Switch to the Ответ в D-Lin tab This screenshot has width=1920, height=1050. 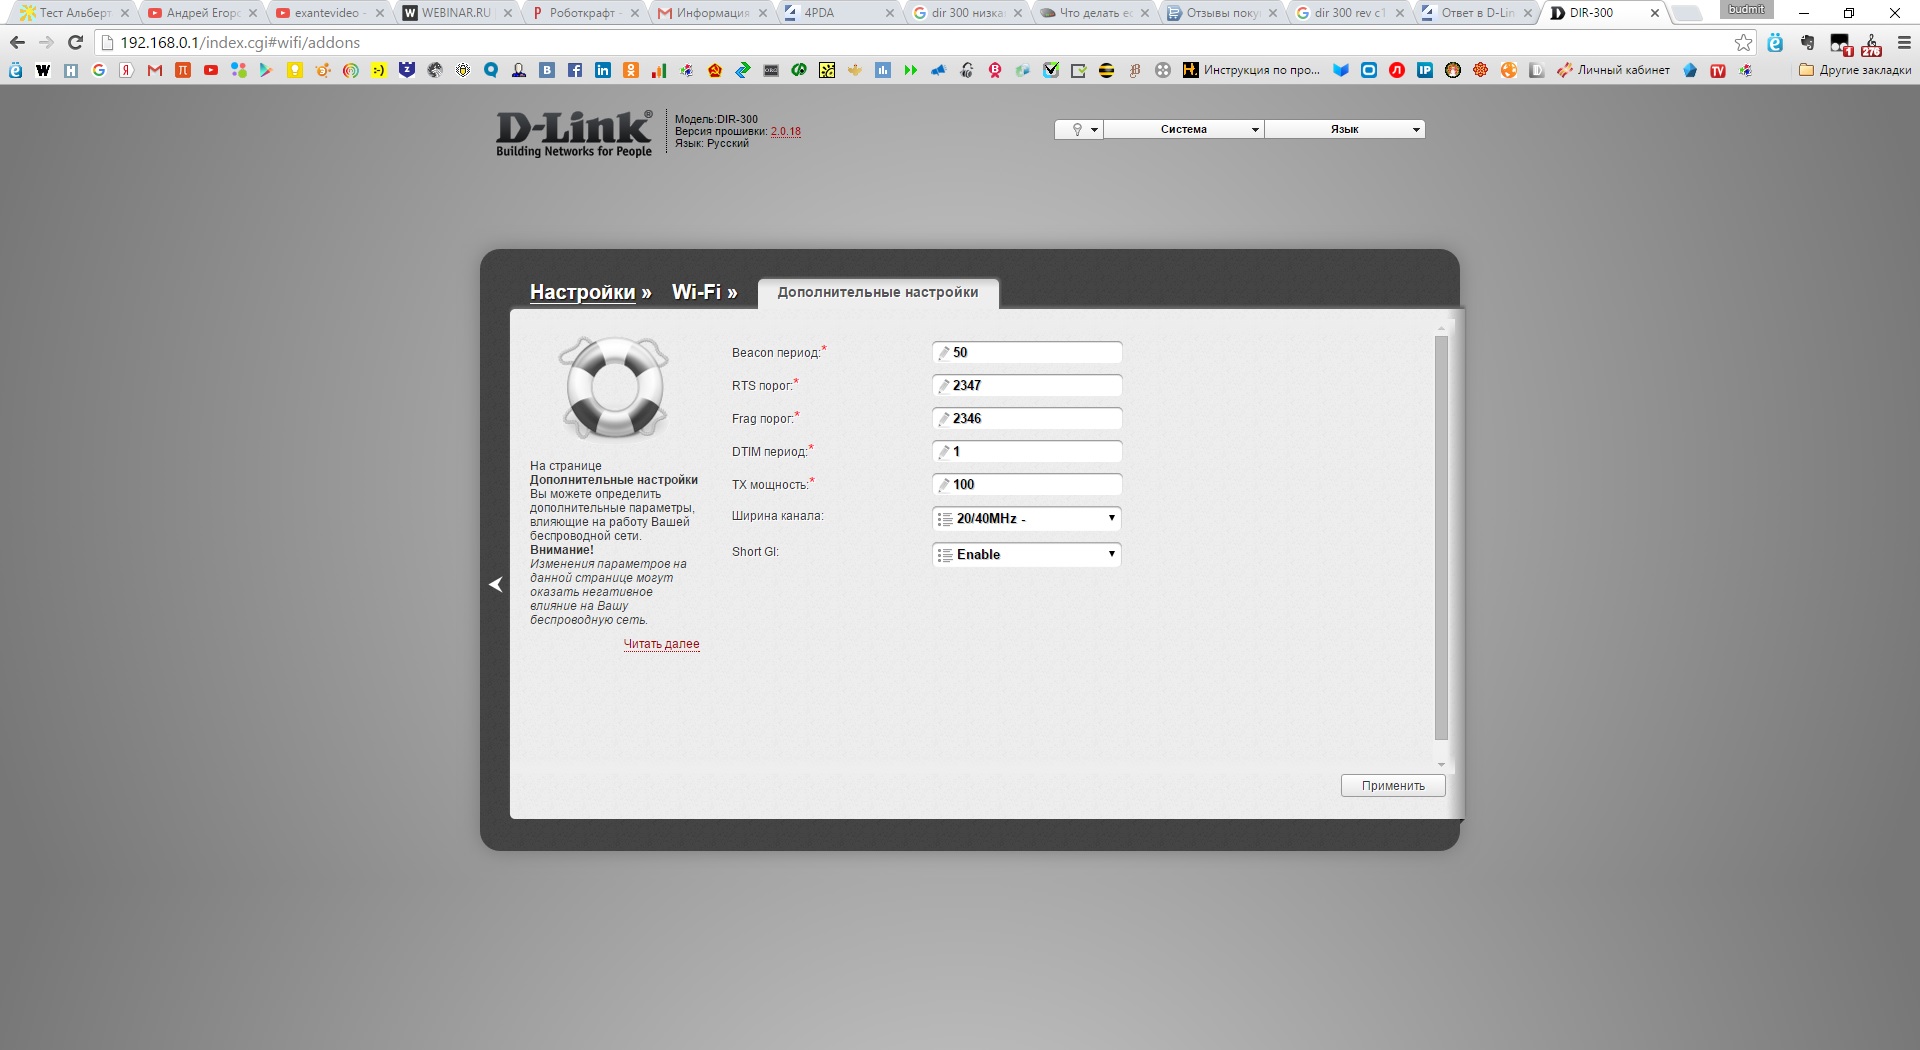[x=1477, y=13]
